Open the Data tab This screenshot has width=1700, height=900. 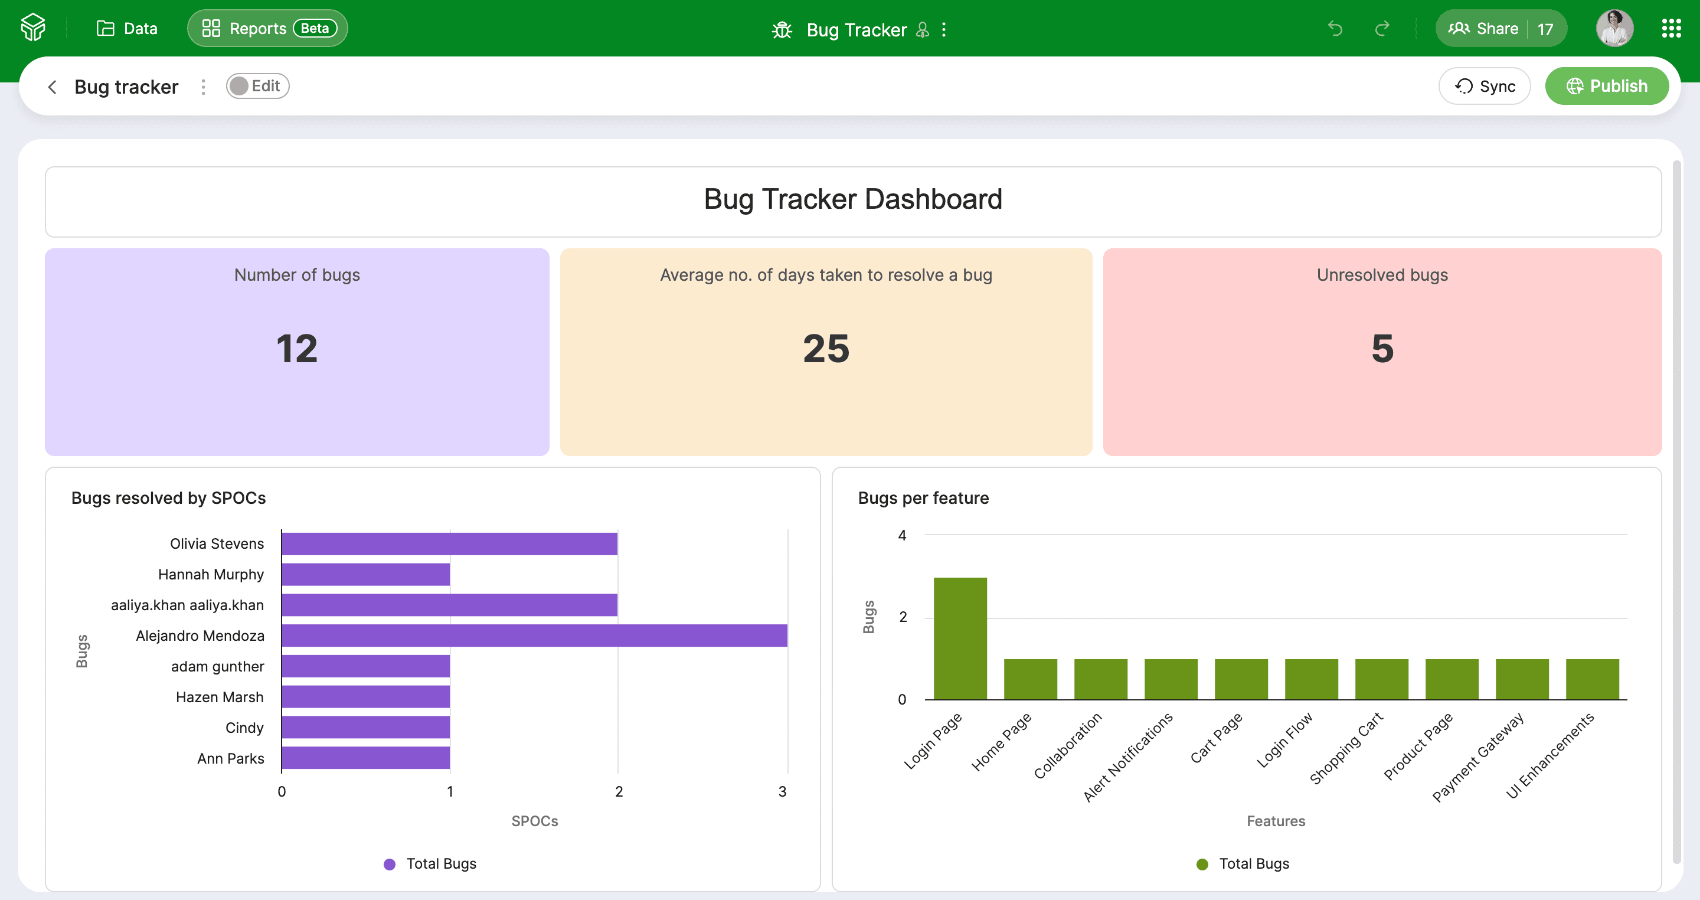[x=127, y=28]
